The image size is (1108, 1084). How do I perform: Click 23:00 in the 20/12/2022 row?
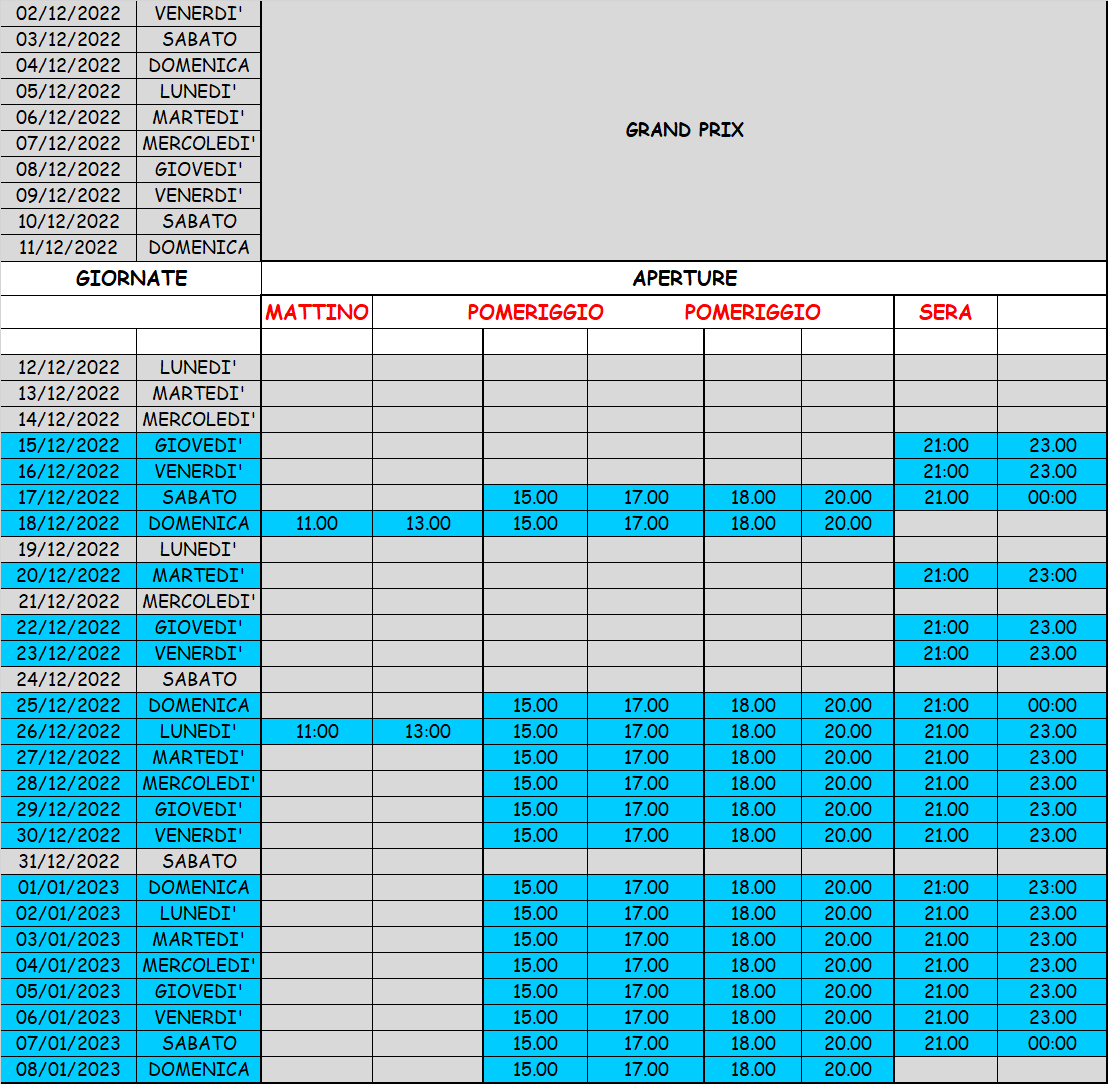coord(1052,575)
